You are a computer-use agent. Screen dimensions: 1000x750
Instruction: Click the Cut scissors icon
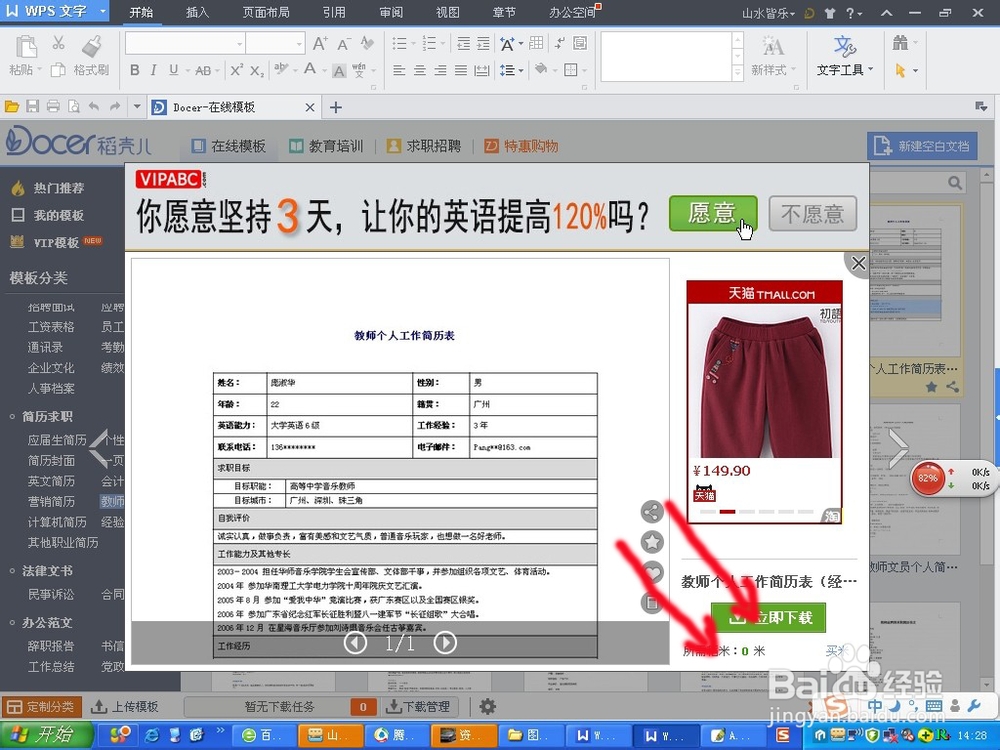click(x=58, y=43)
